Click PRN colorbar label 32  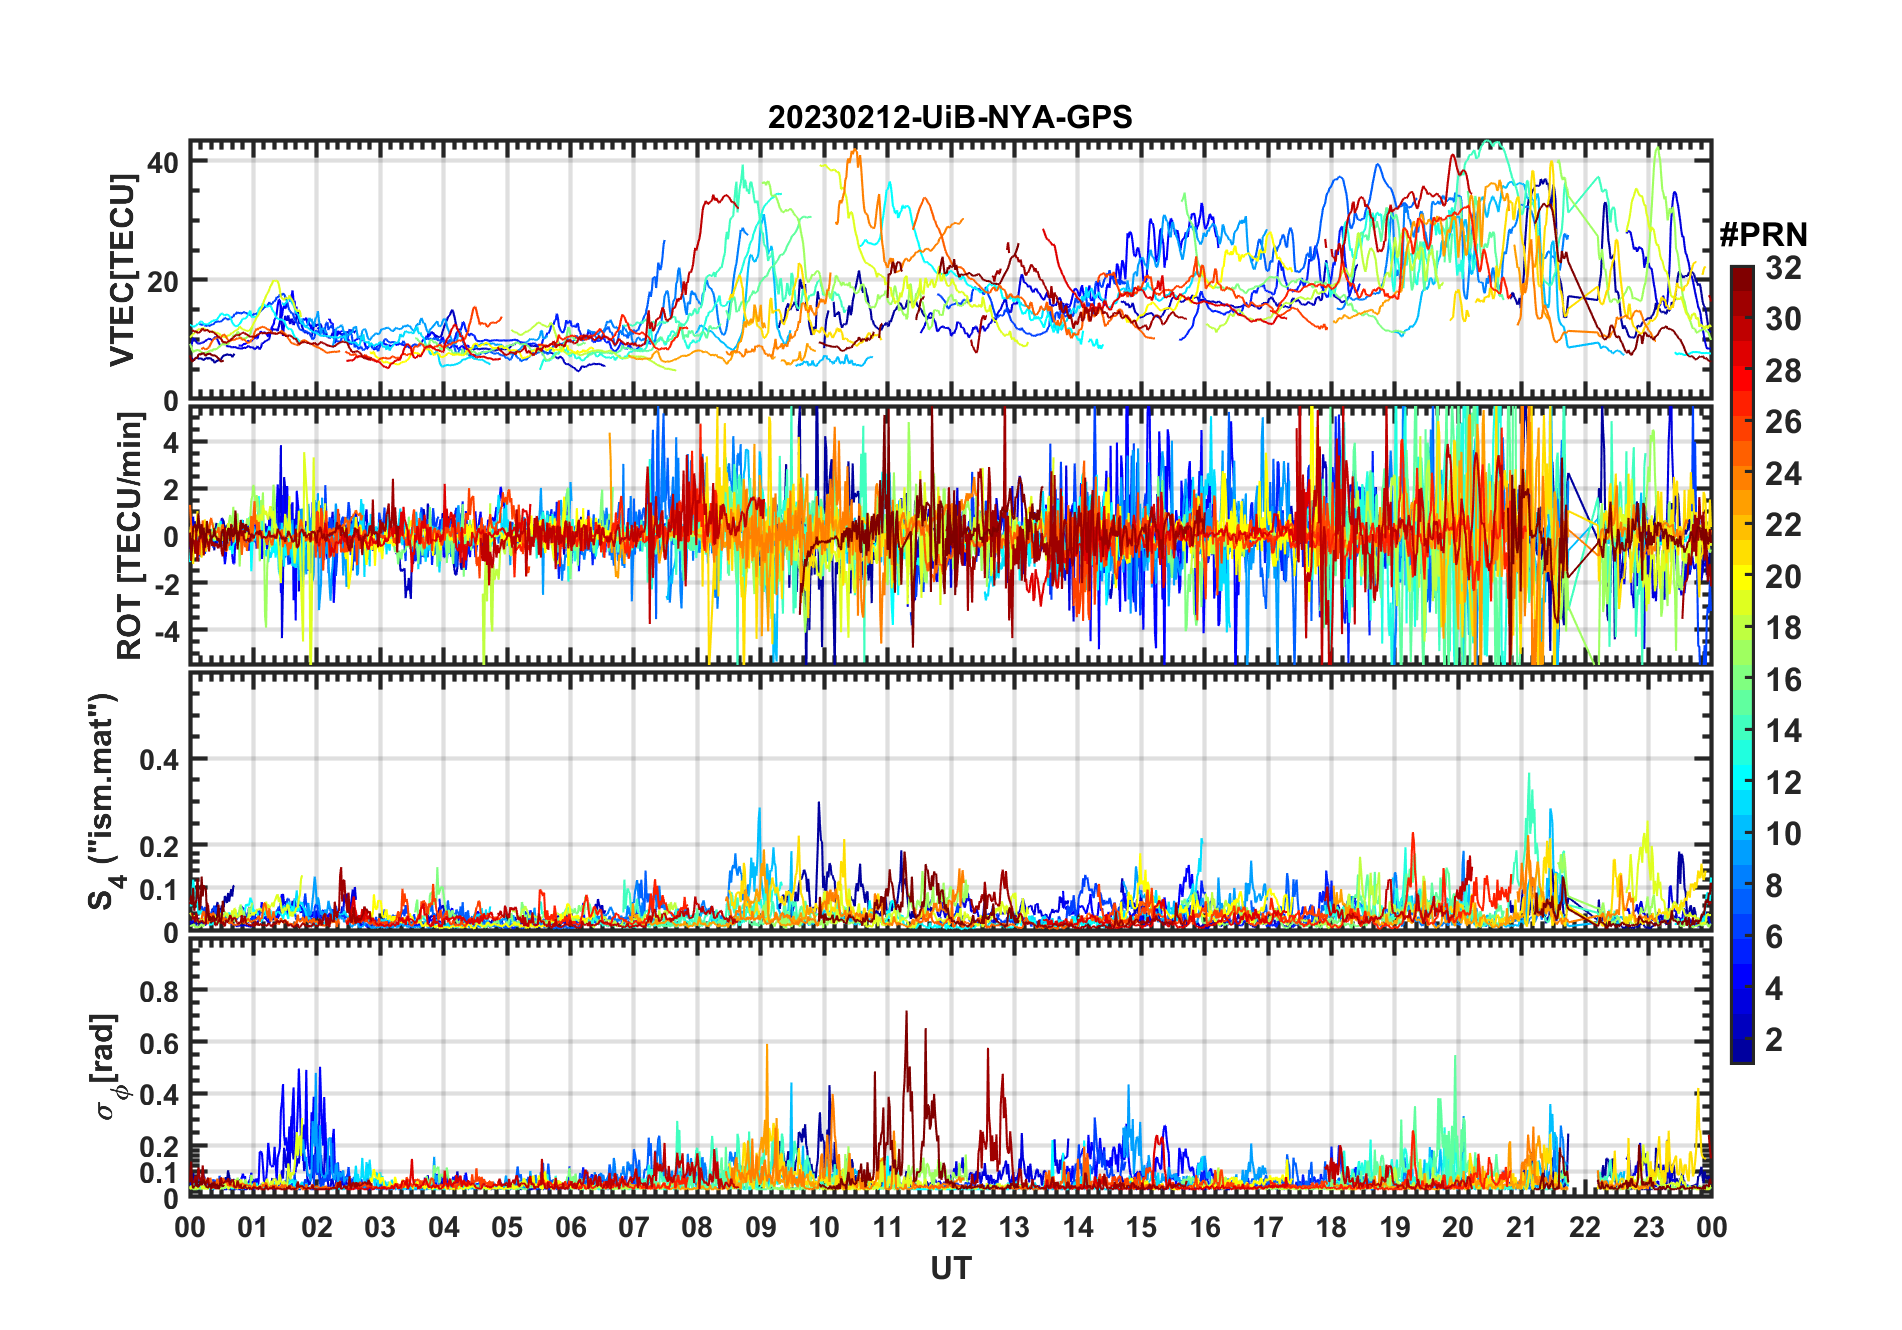click(x=1783, y=268)
